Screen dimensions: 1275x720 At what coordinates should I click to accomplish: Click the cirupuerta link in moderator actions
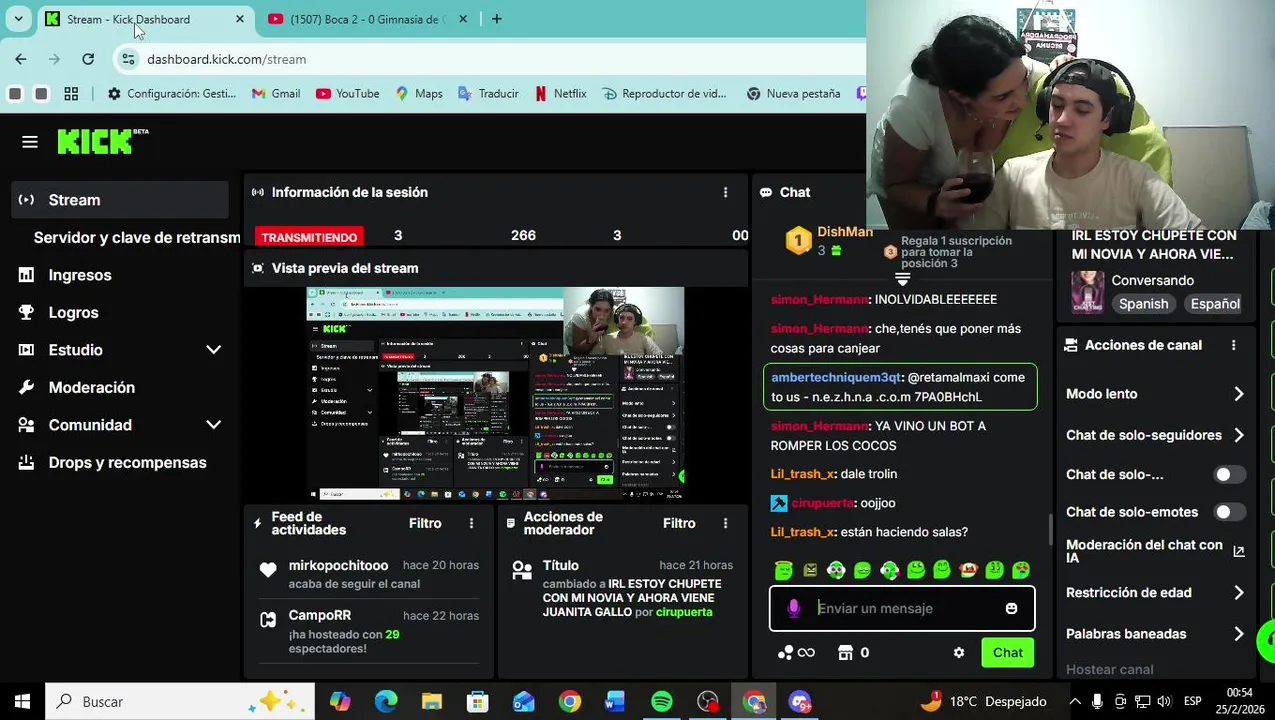[x=684, y=612]
